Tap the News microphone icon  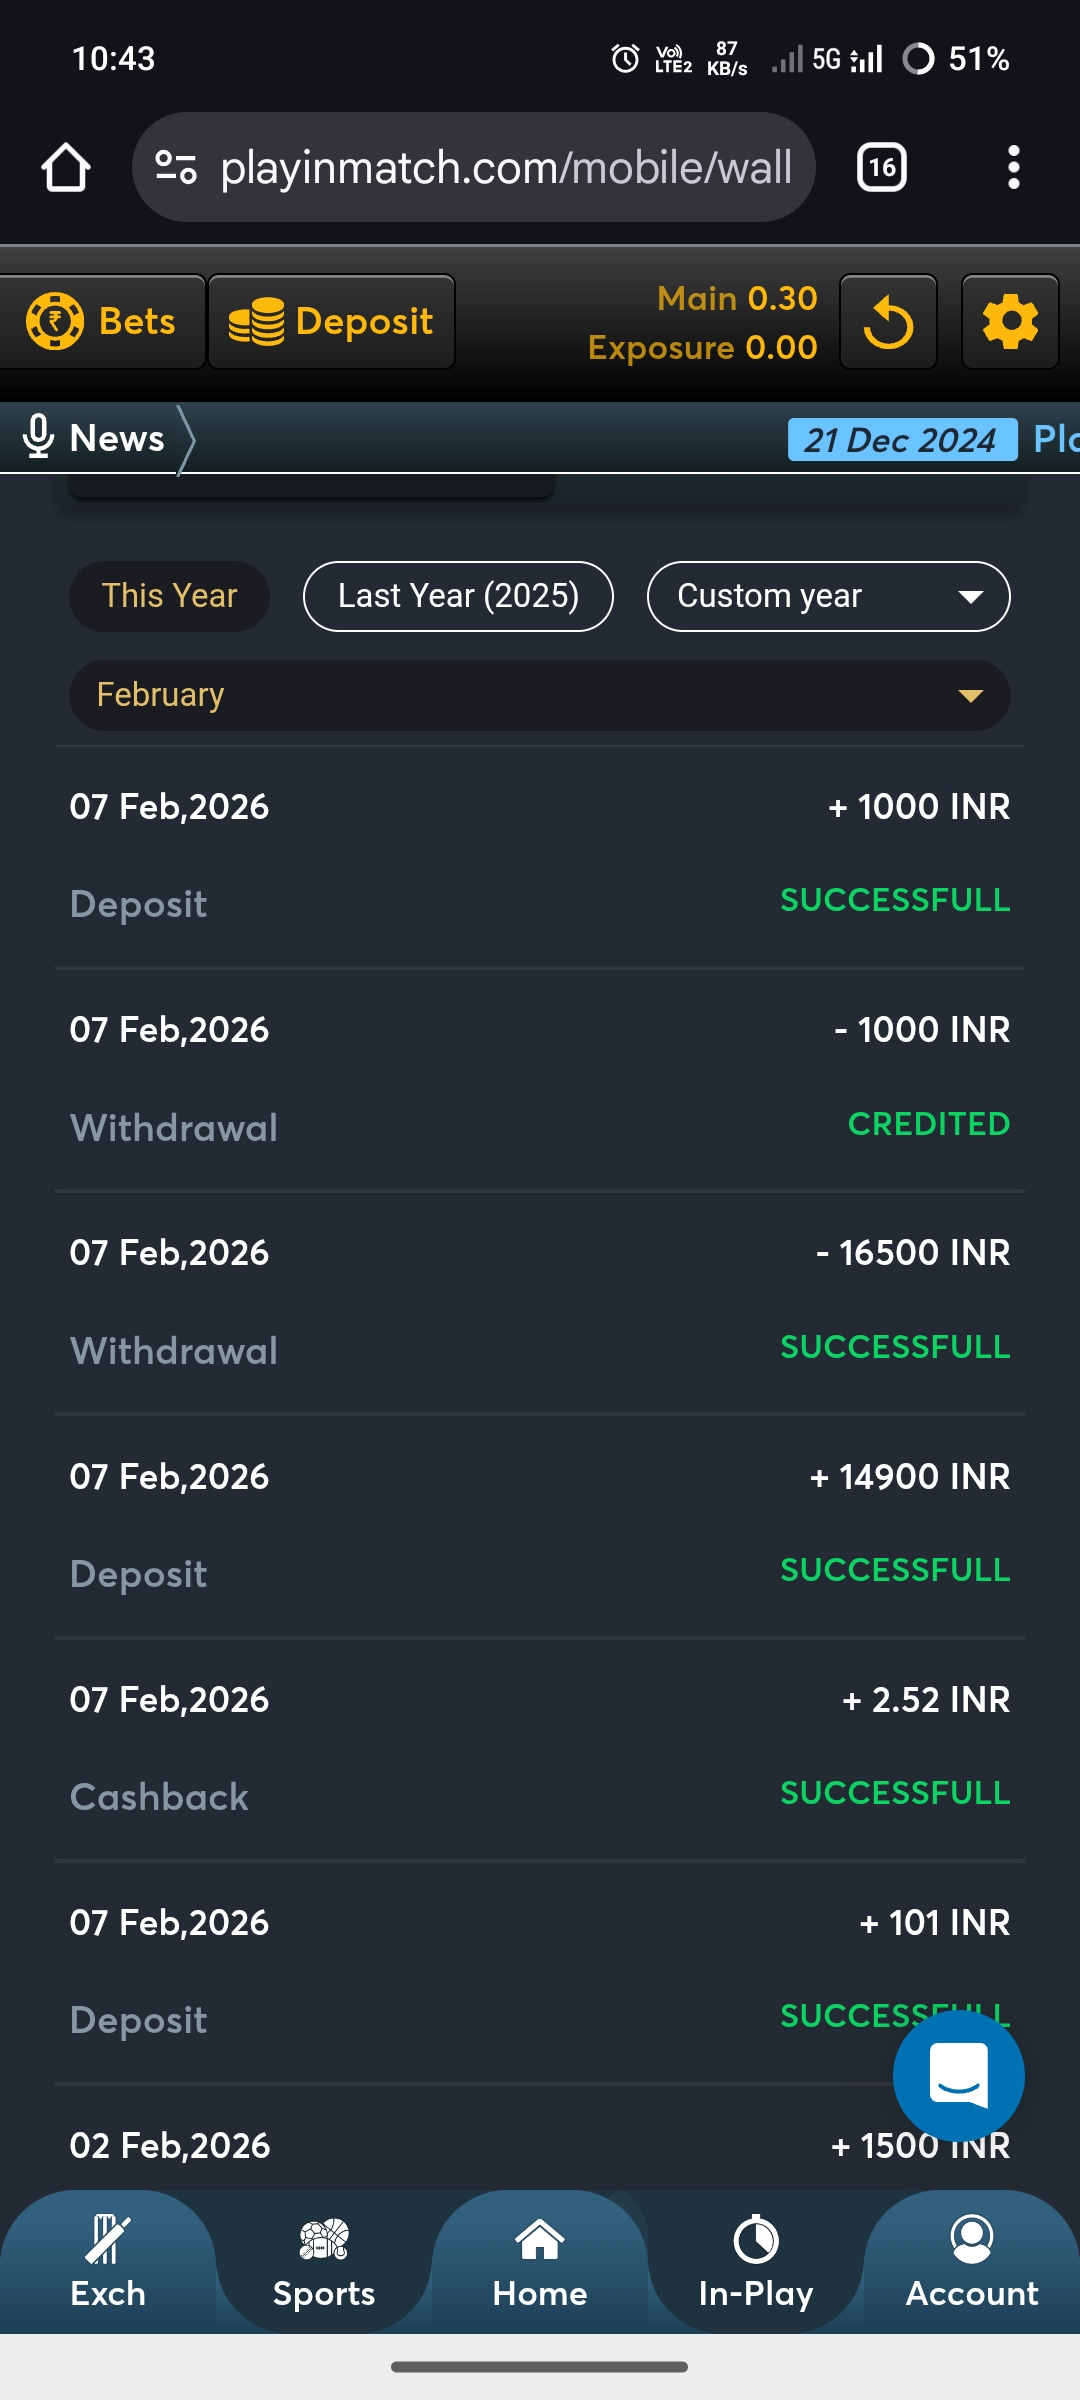pos(38,438)
